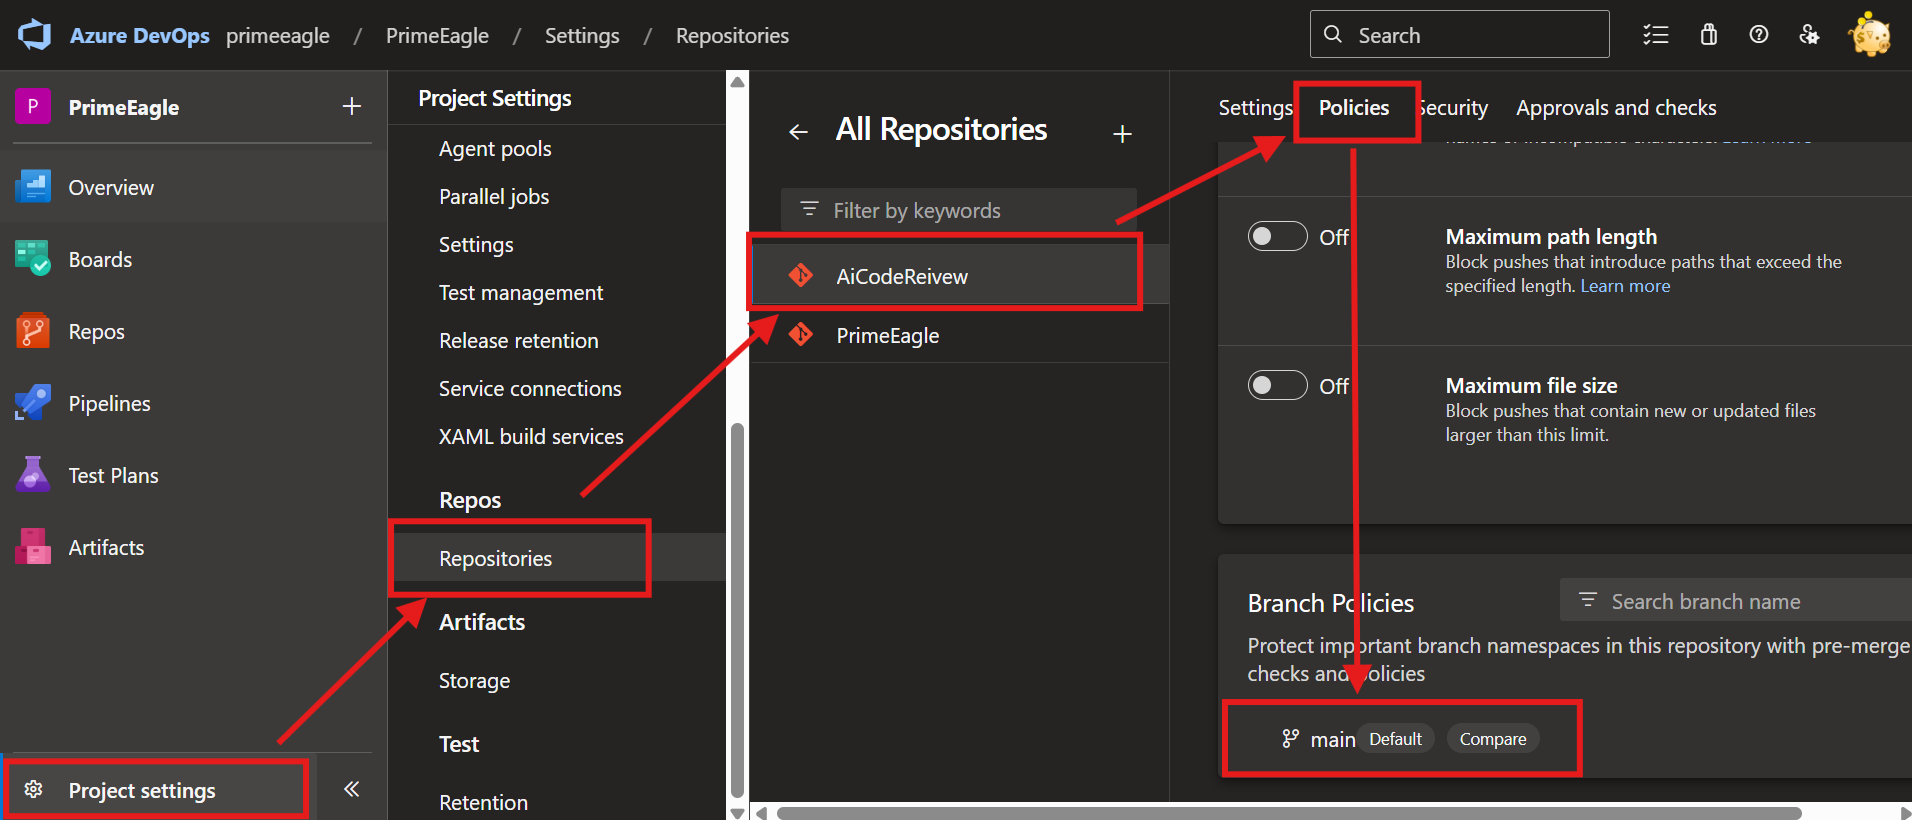Click the search magnifier icon

tap(1333, 34)
